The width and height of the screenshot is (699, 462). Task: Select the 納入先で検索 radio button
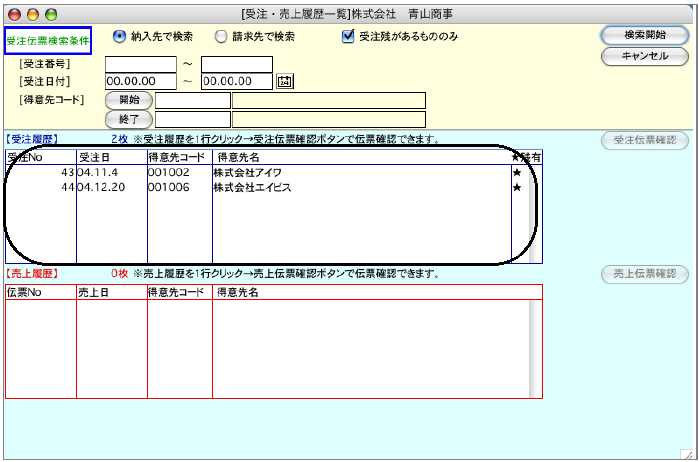point(120,37)
